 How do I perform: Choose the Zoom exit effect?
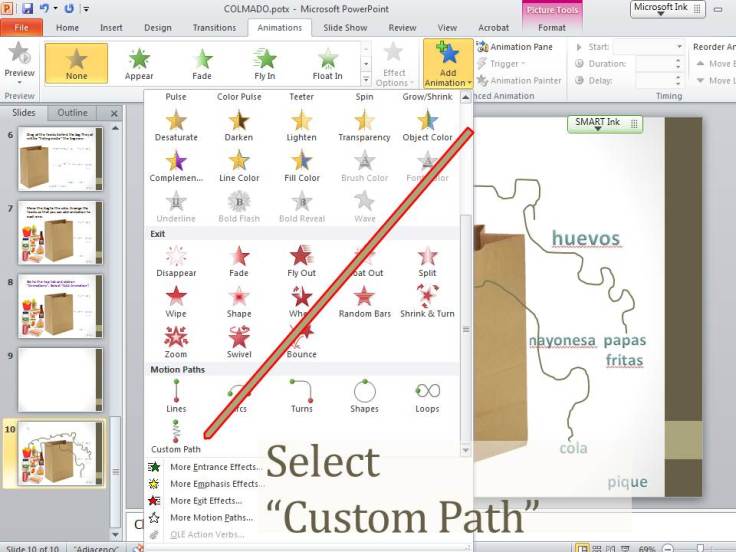coord(176,342)
